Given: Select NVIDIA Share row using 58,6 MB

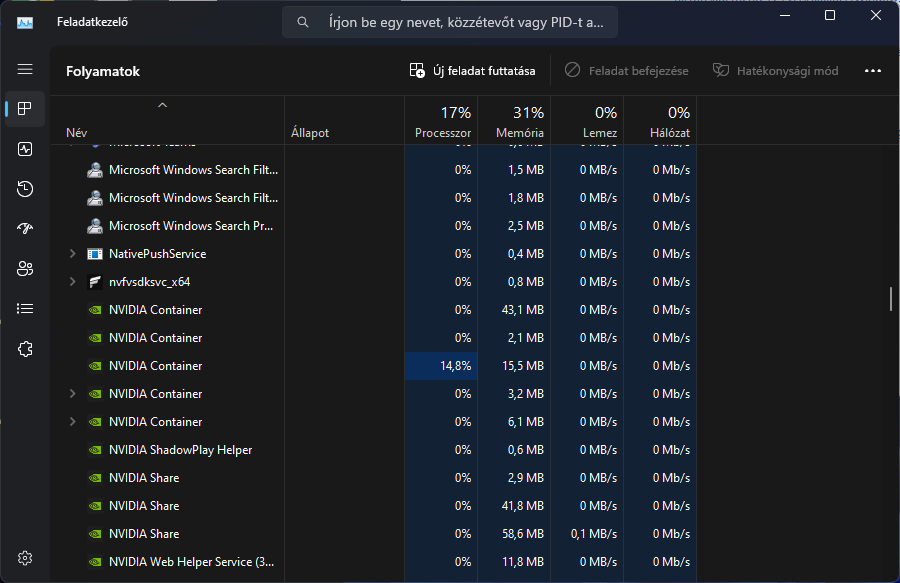Looking at the screenshot, I should coord(374,534).
